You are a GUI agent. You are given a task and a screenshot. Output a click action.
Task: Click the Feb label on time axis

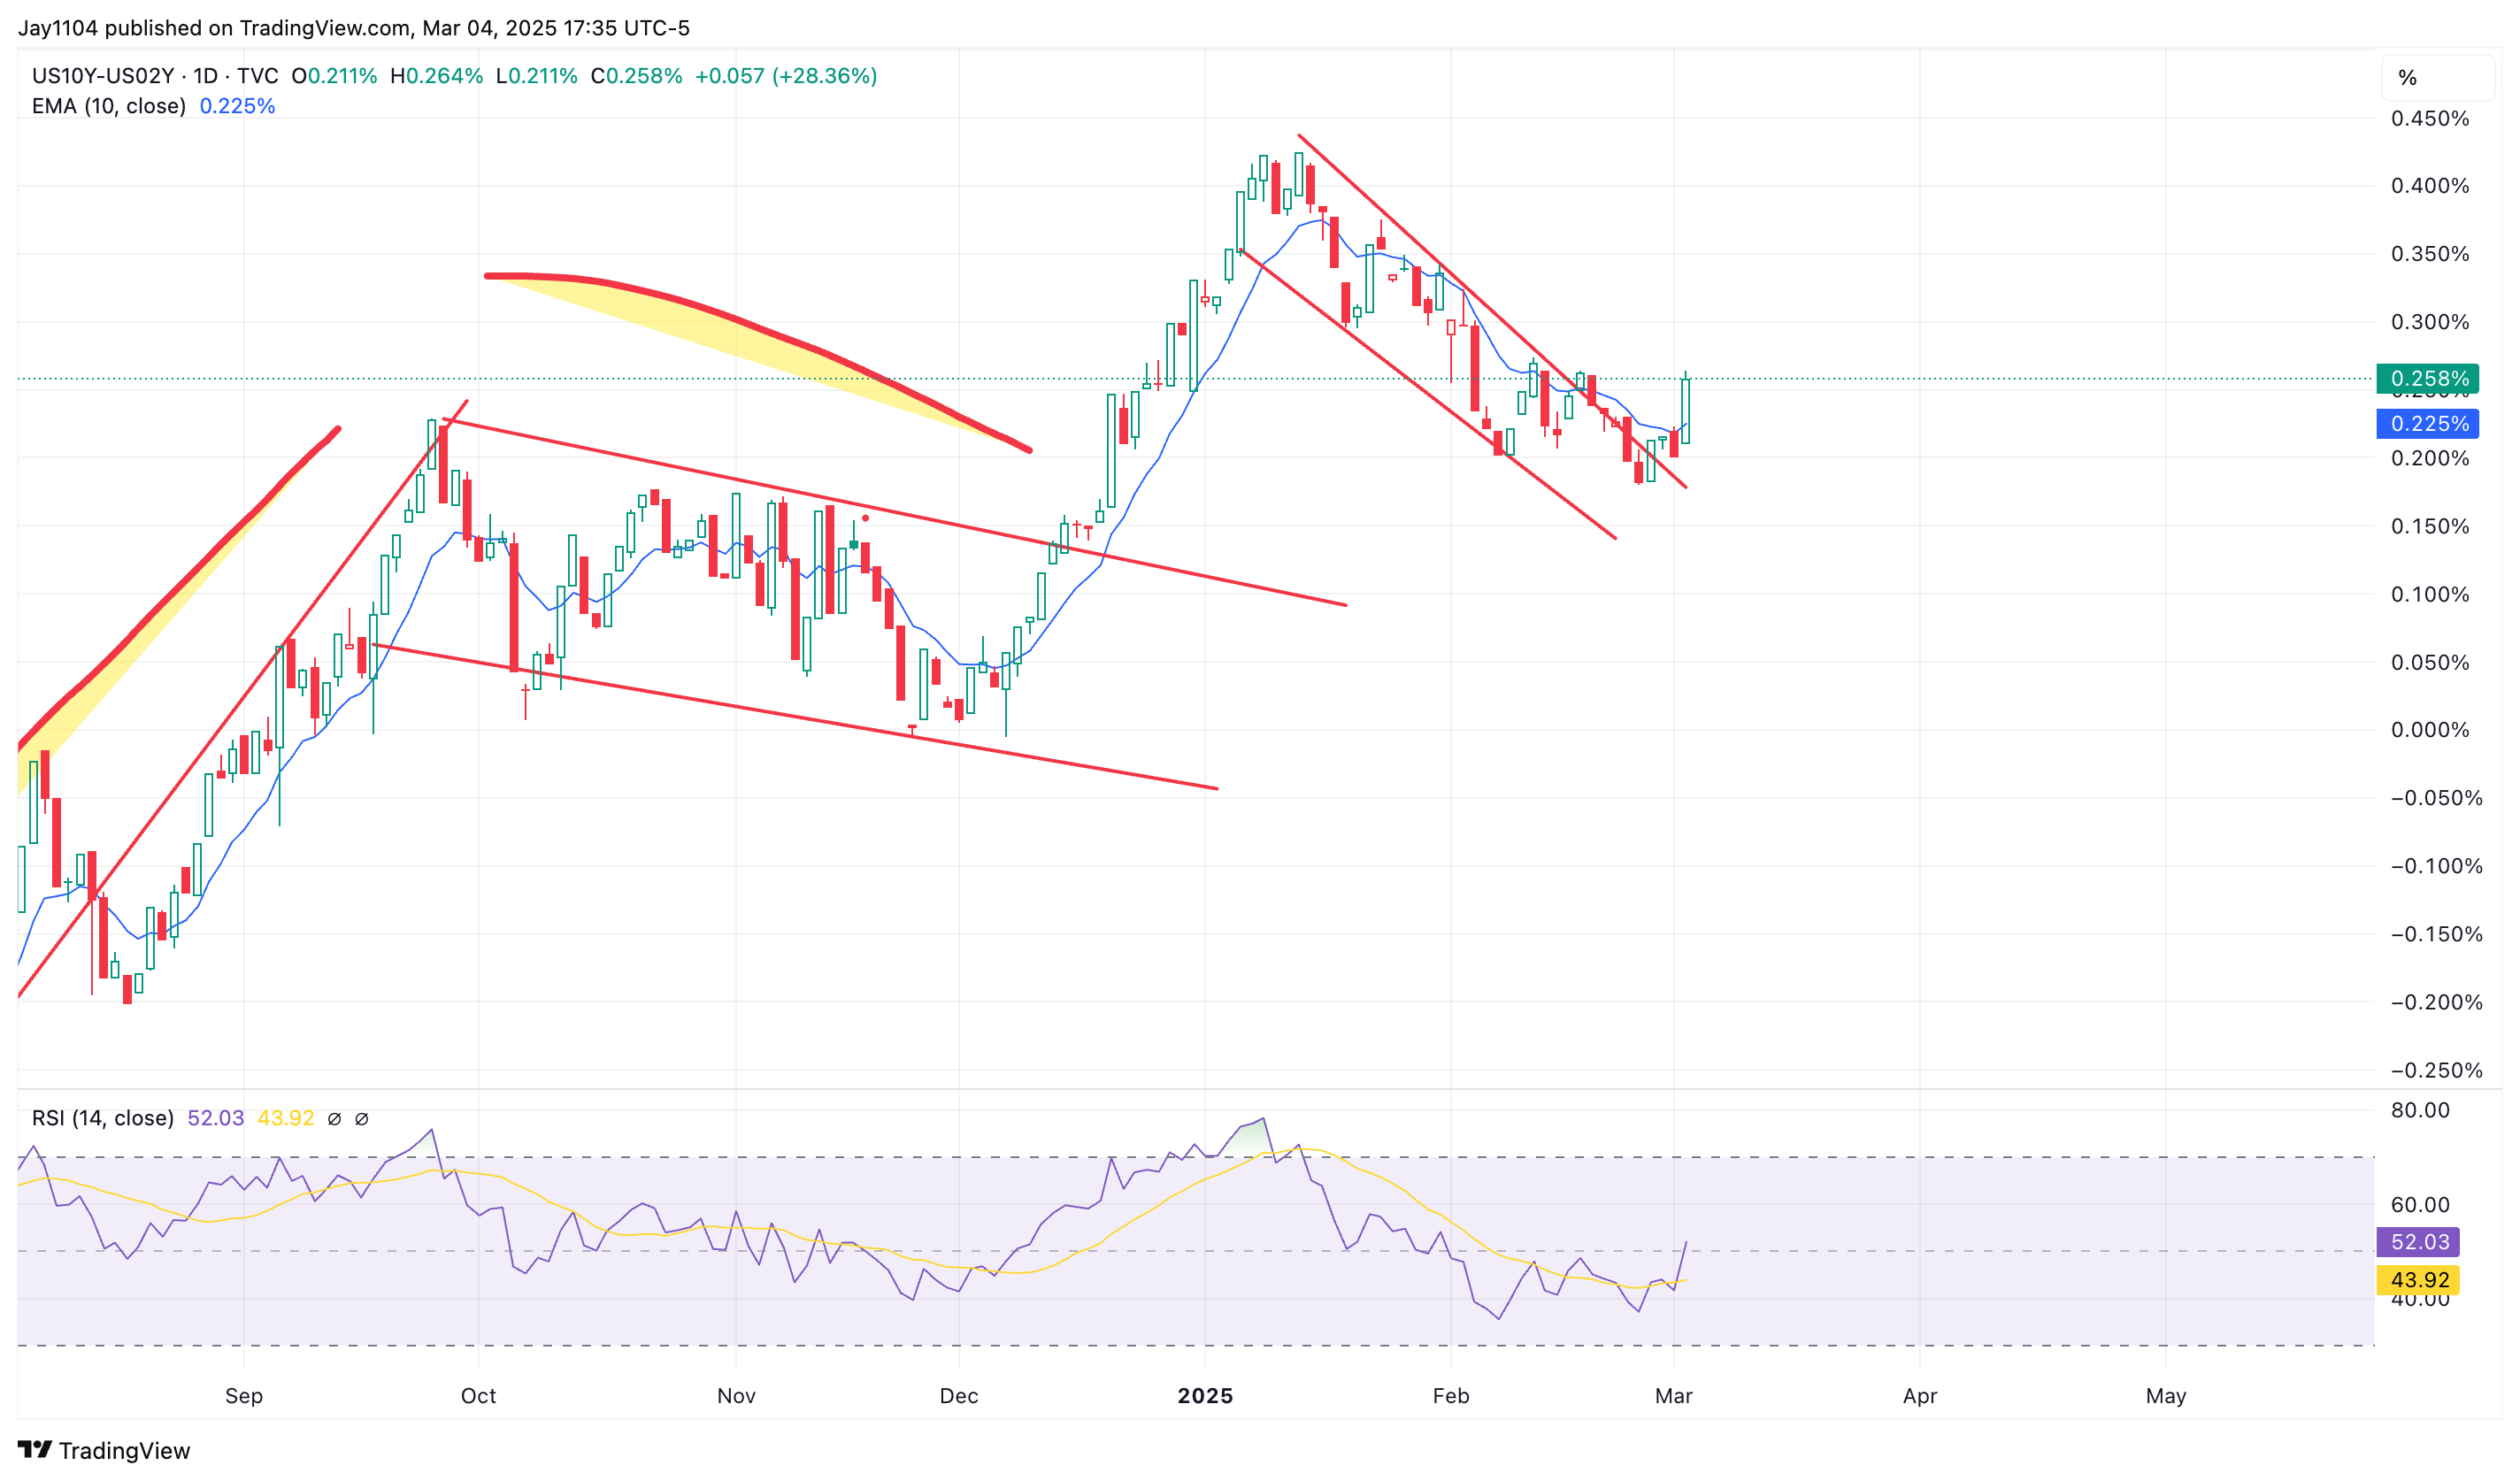1451,1396
